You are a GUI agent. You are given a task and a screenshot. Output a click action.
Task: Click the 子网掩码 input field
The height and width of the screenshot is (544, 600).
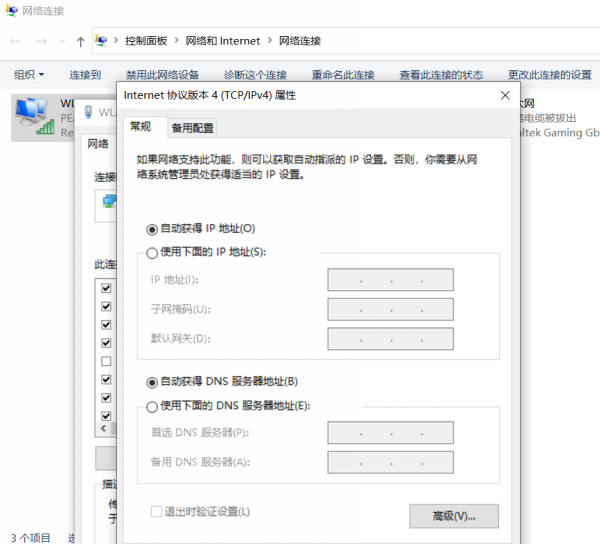point(390,309)
